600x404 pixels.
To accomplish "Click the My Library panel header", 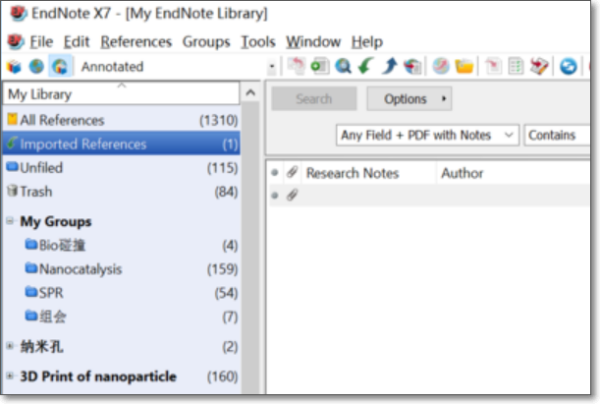I will click(121, 94).
